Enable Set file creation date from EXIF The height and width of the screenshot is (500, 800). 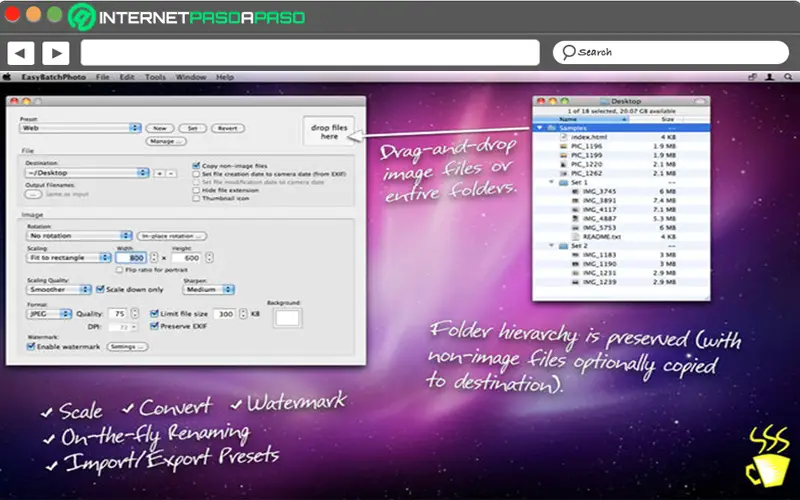pos(196,174)
